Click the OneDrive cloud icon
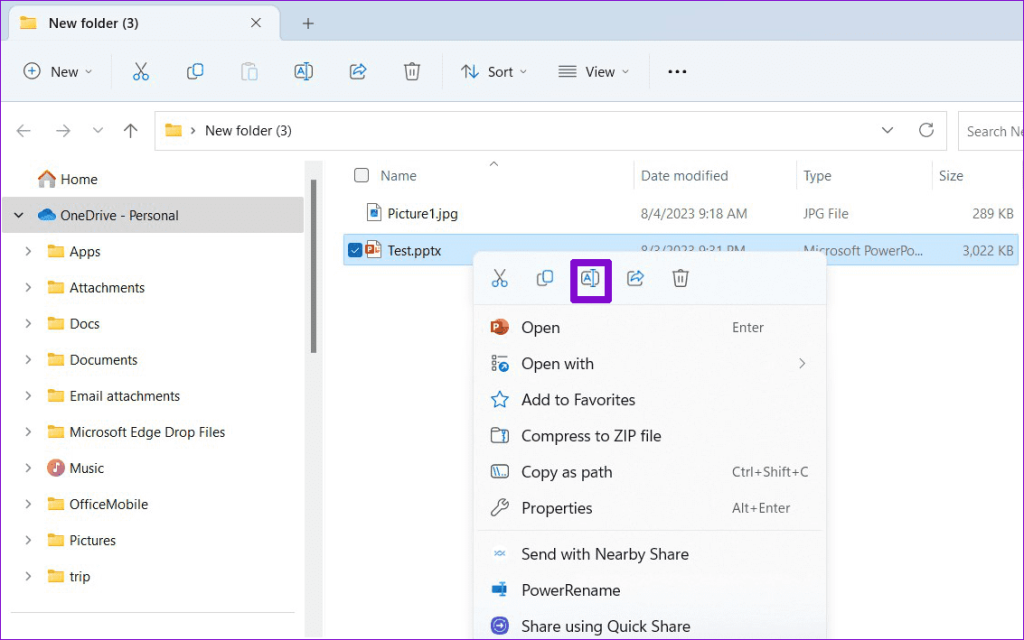This screenshot has width=1024, height=640. 46,215
